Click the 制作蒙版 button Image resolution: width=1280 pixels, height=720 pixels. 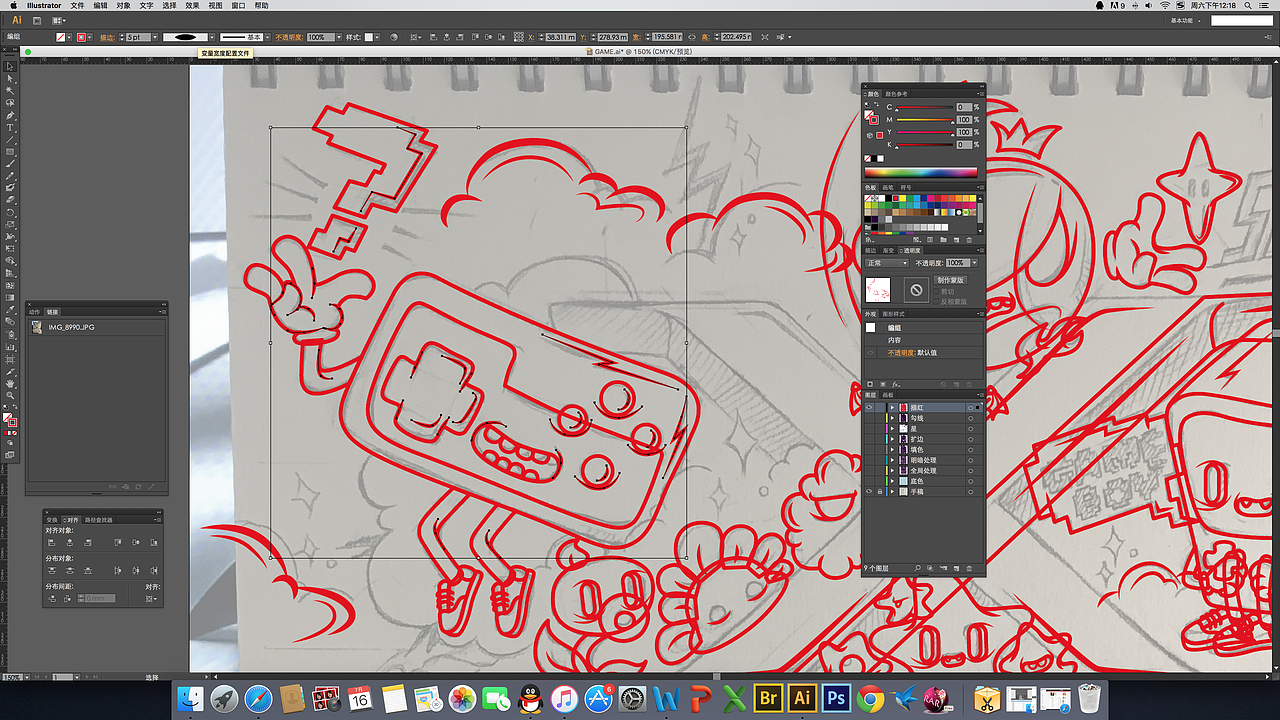(949, 280)
